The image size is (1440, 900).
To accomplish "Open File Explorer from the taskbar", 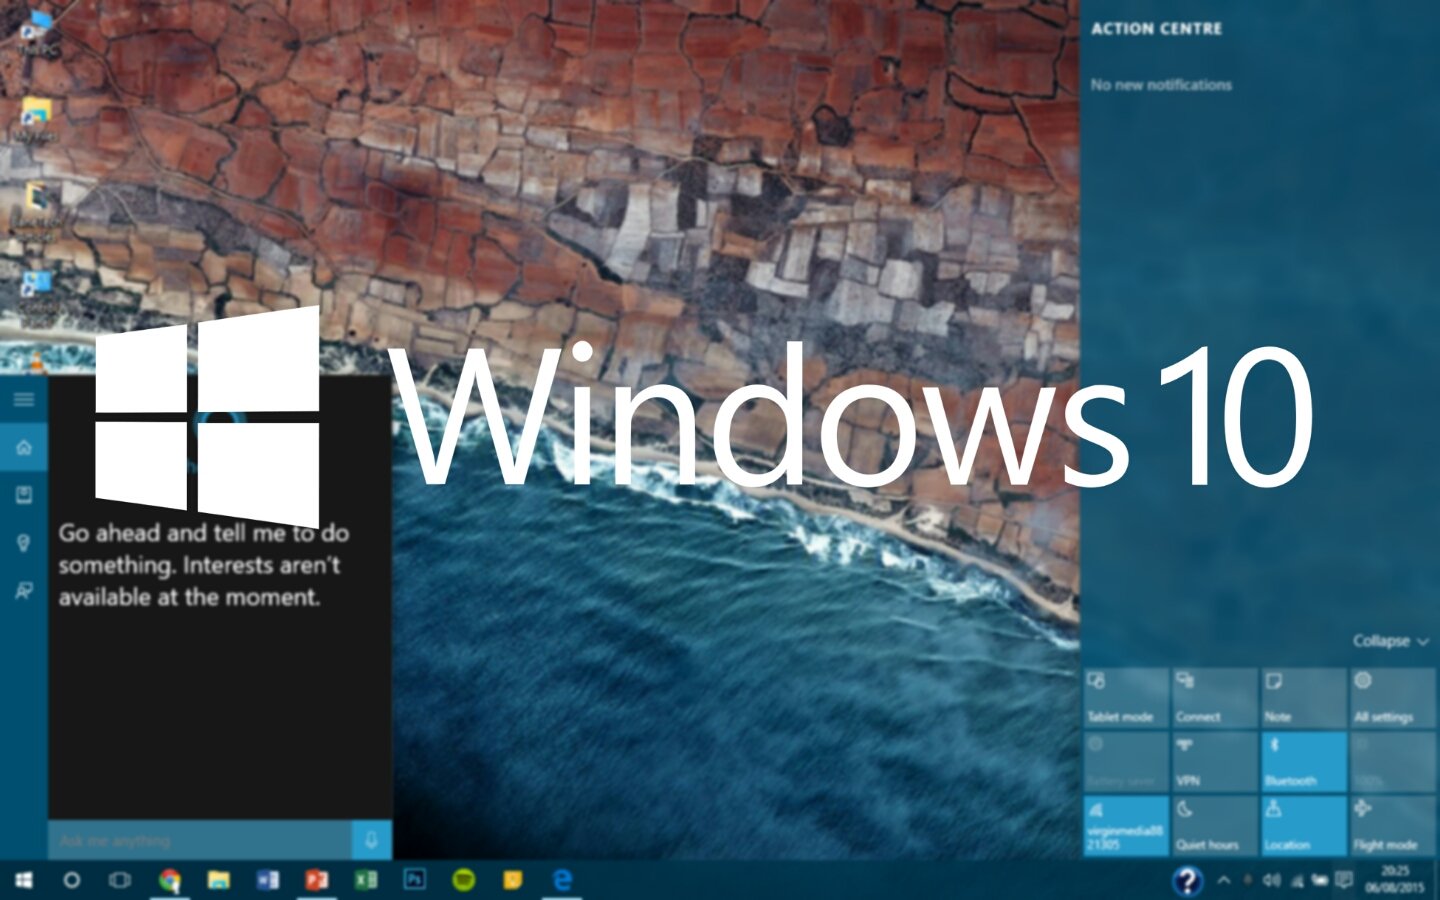I will pos(218,880).
